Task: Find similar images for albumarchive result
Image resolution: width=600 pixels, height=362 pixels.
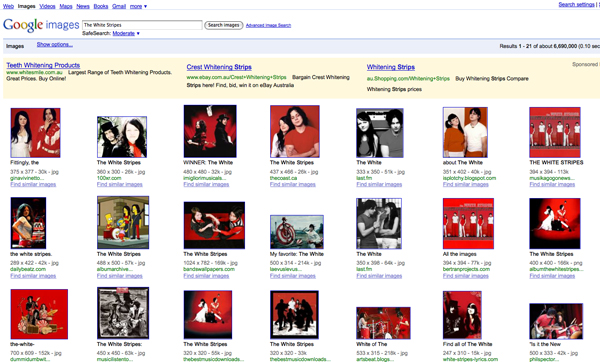Action: click(x=120, y=276)
